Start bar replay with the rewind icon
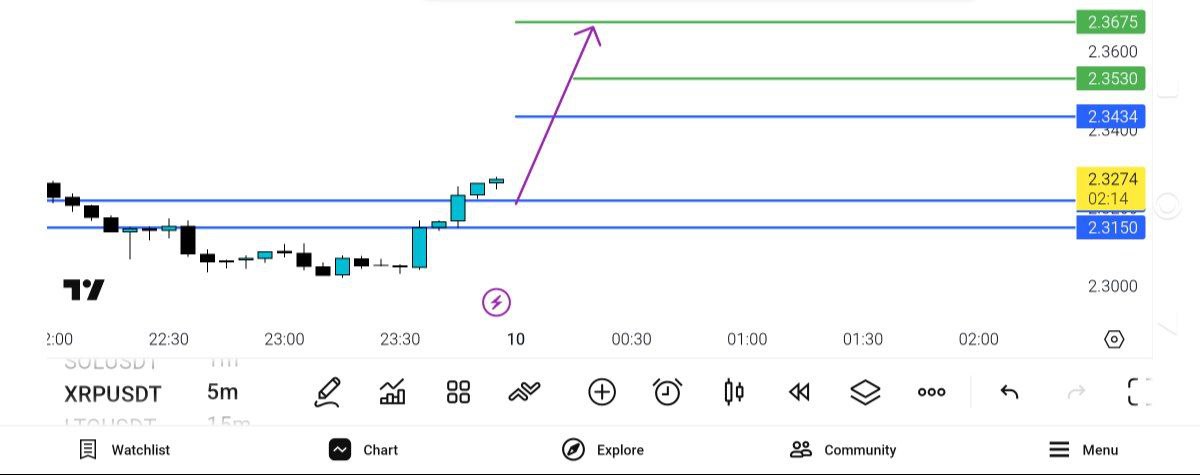The height and width of the screenshot is (475, 1200). click(799, 392)
